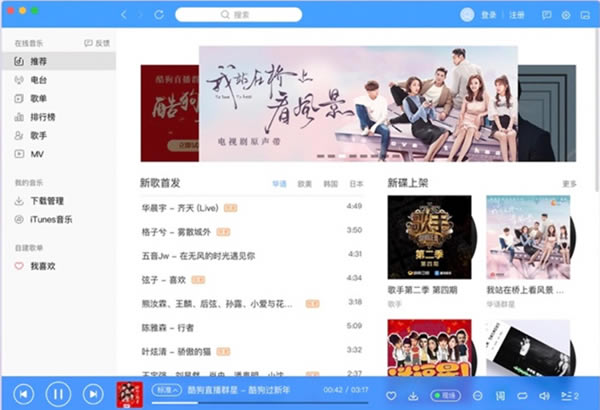Play the song lasting 3:18

[x=252, y=304]
